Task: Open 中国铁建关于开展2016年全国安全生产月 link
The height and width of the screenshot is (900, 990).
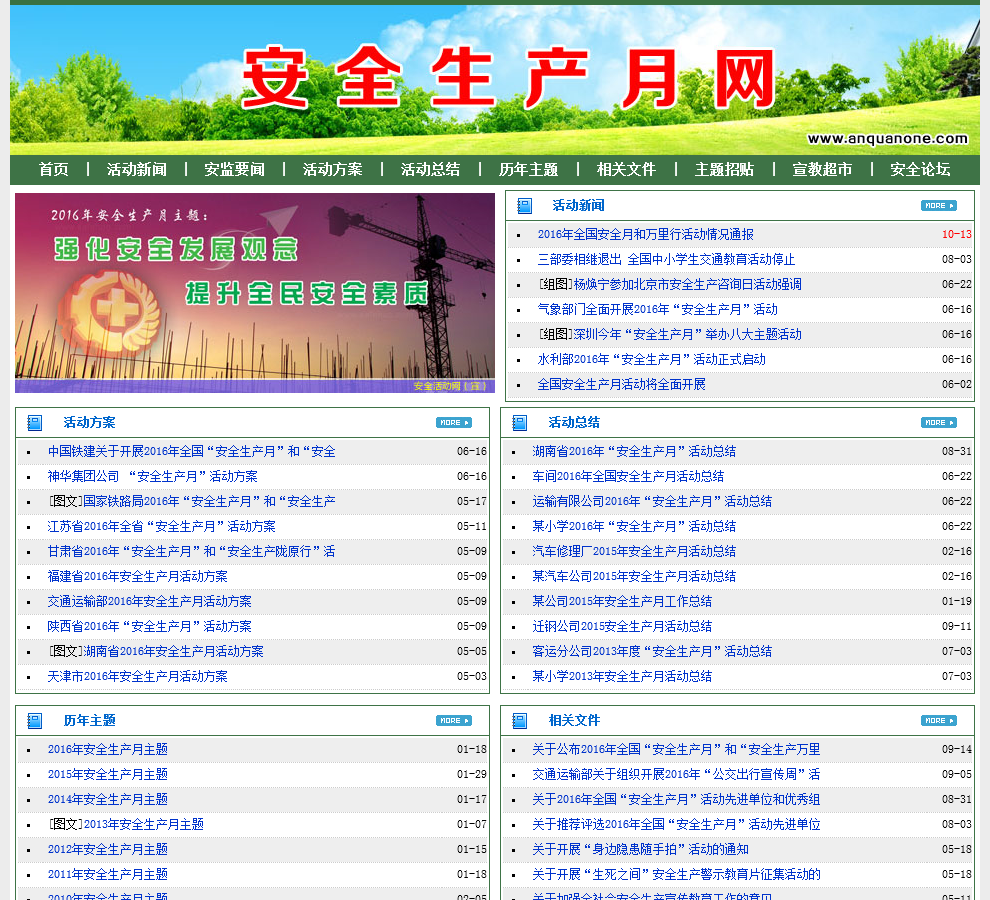Action: [x=191, y=452]
